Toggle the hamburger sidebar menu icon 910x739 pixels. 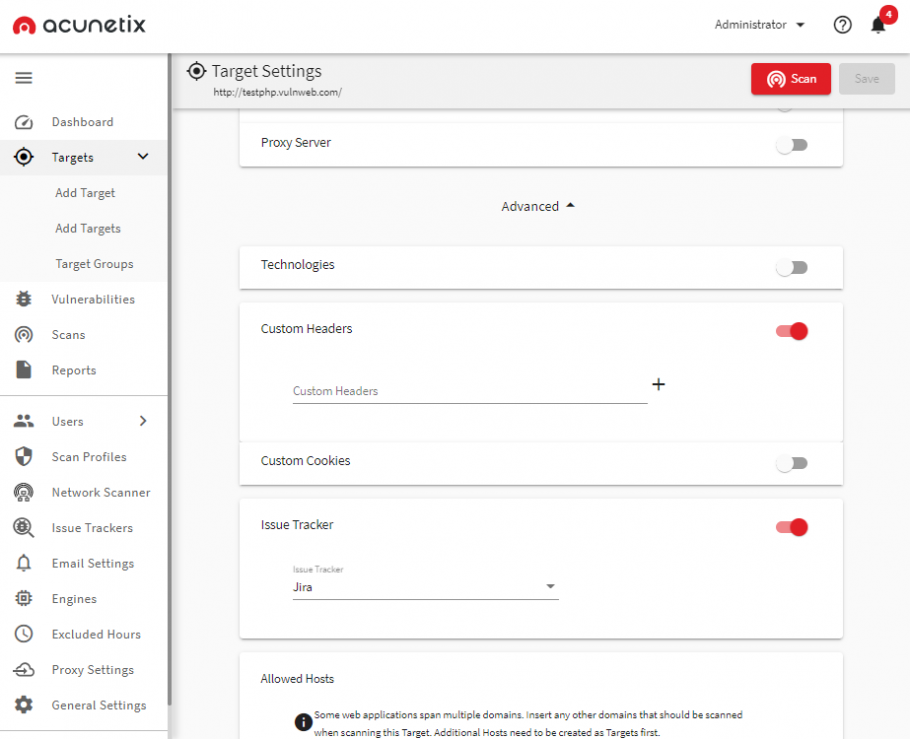(24, 78)
